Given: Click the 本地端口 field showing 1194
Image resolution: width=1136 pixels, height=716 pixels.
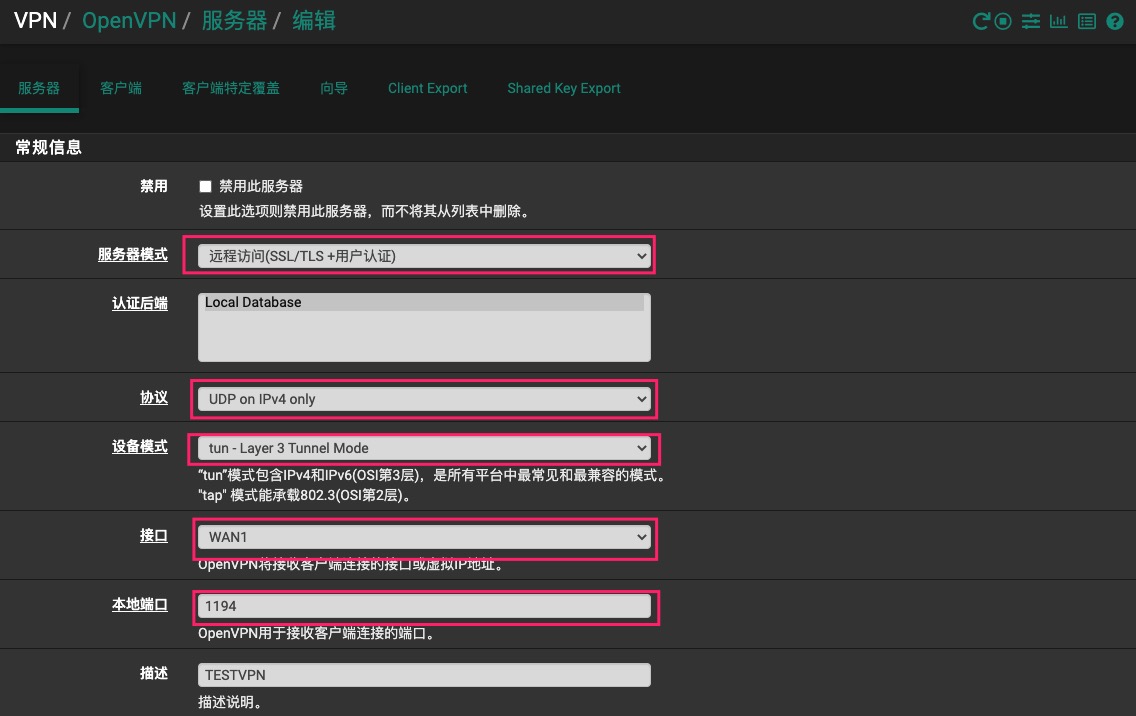Looking at the screenshot, I should pyautogui.click(x=424, y=606).
